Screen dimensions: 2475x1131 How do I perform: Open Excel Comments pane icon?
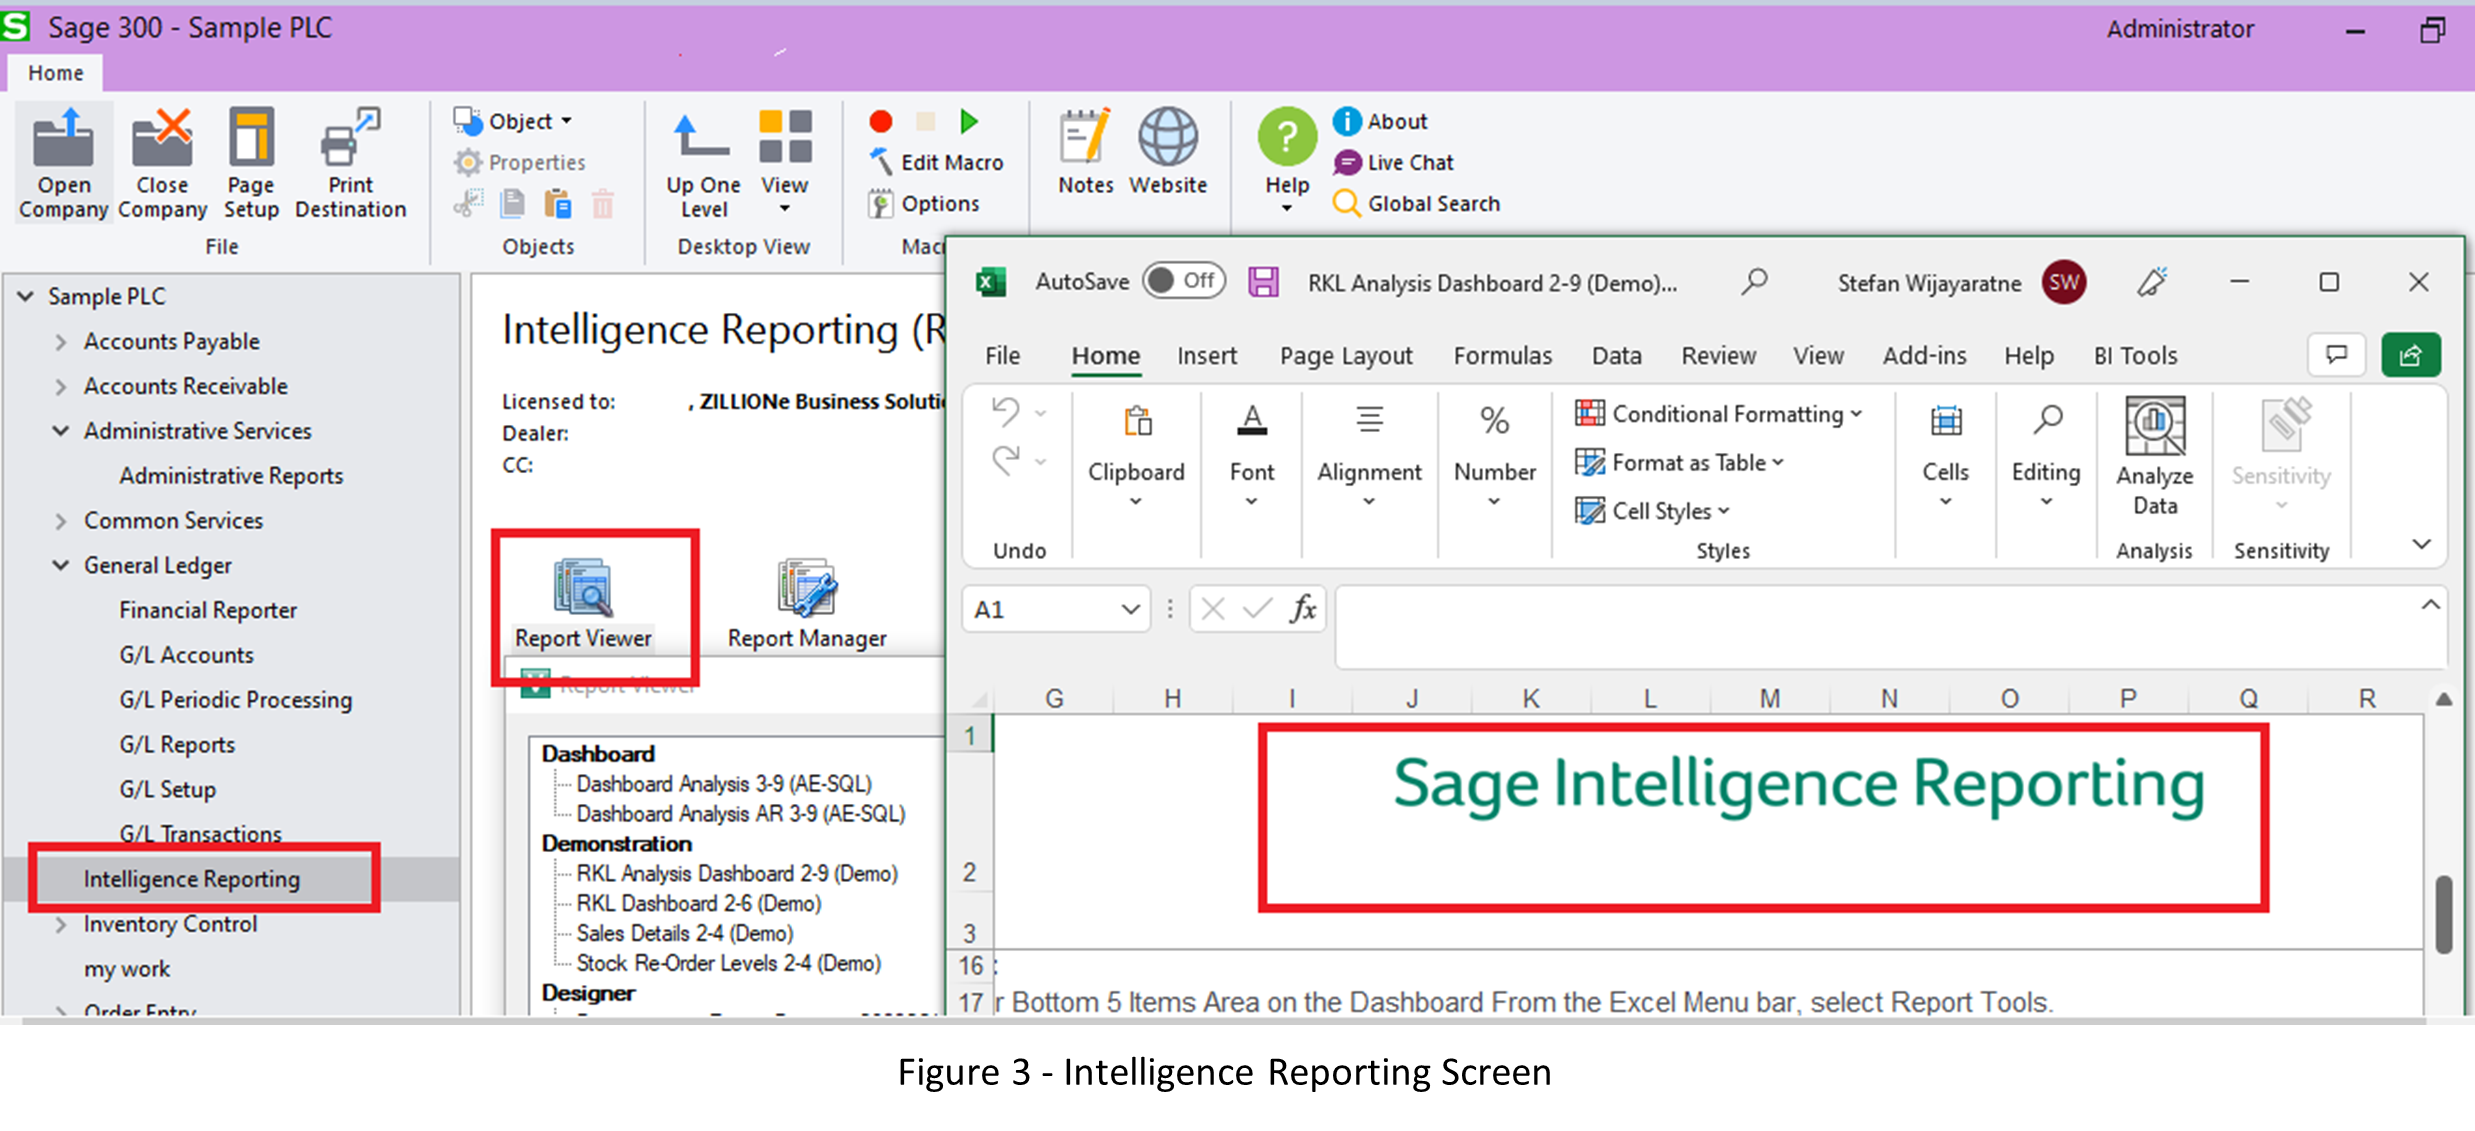click(2337, 355)
